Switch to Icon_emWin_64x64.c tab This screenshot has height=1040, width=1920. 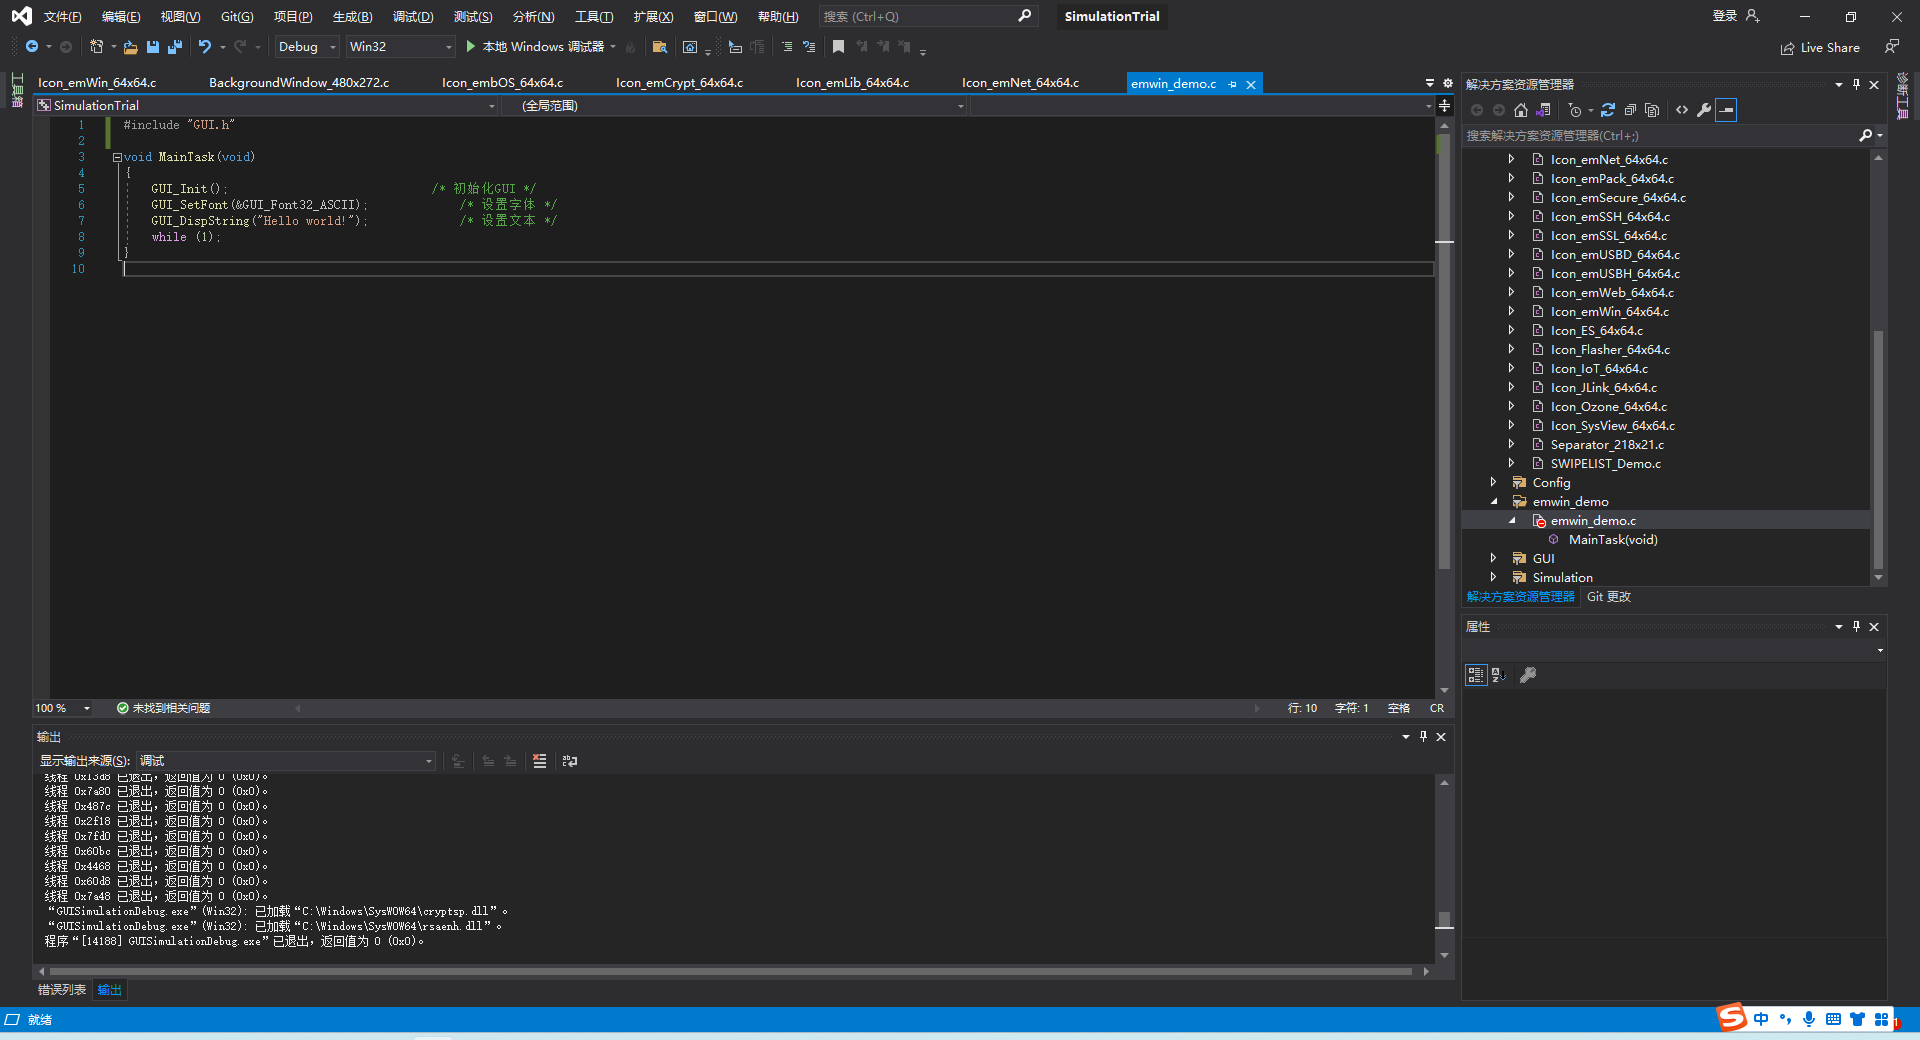(97, 83)
